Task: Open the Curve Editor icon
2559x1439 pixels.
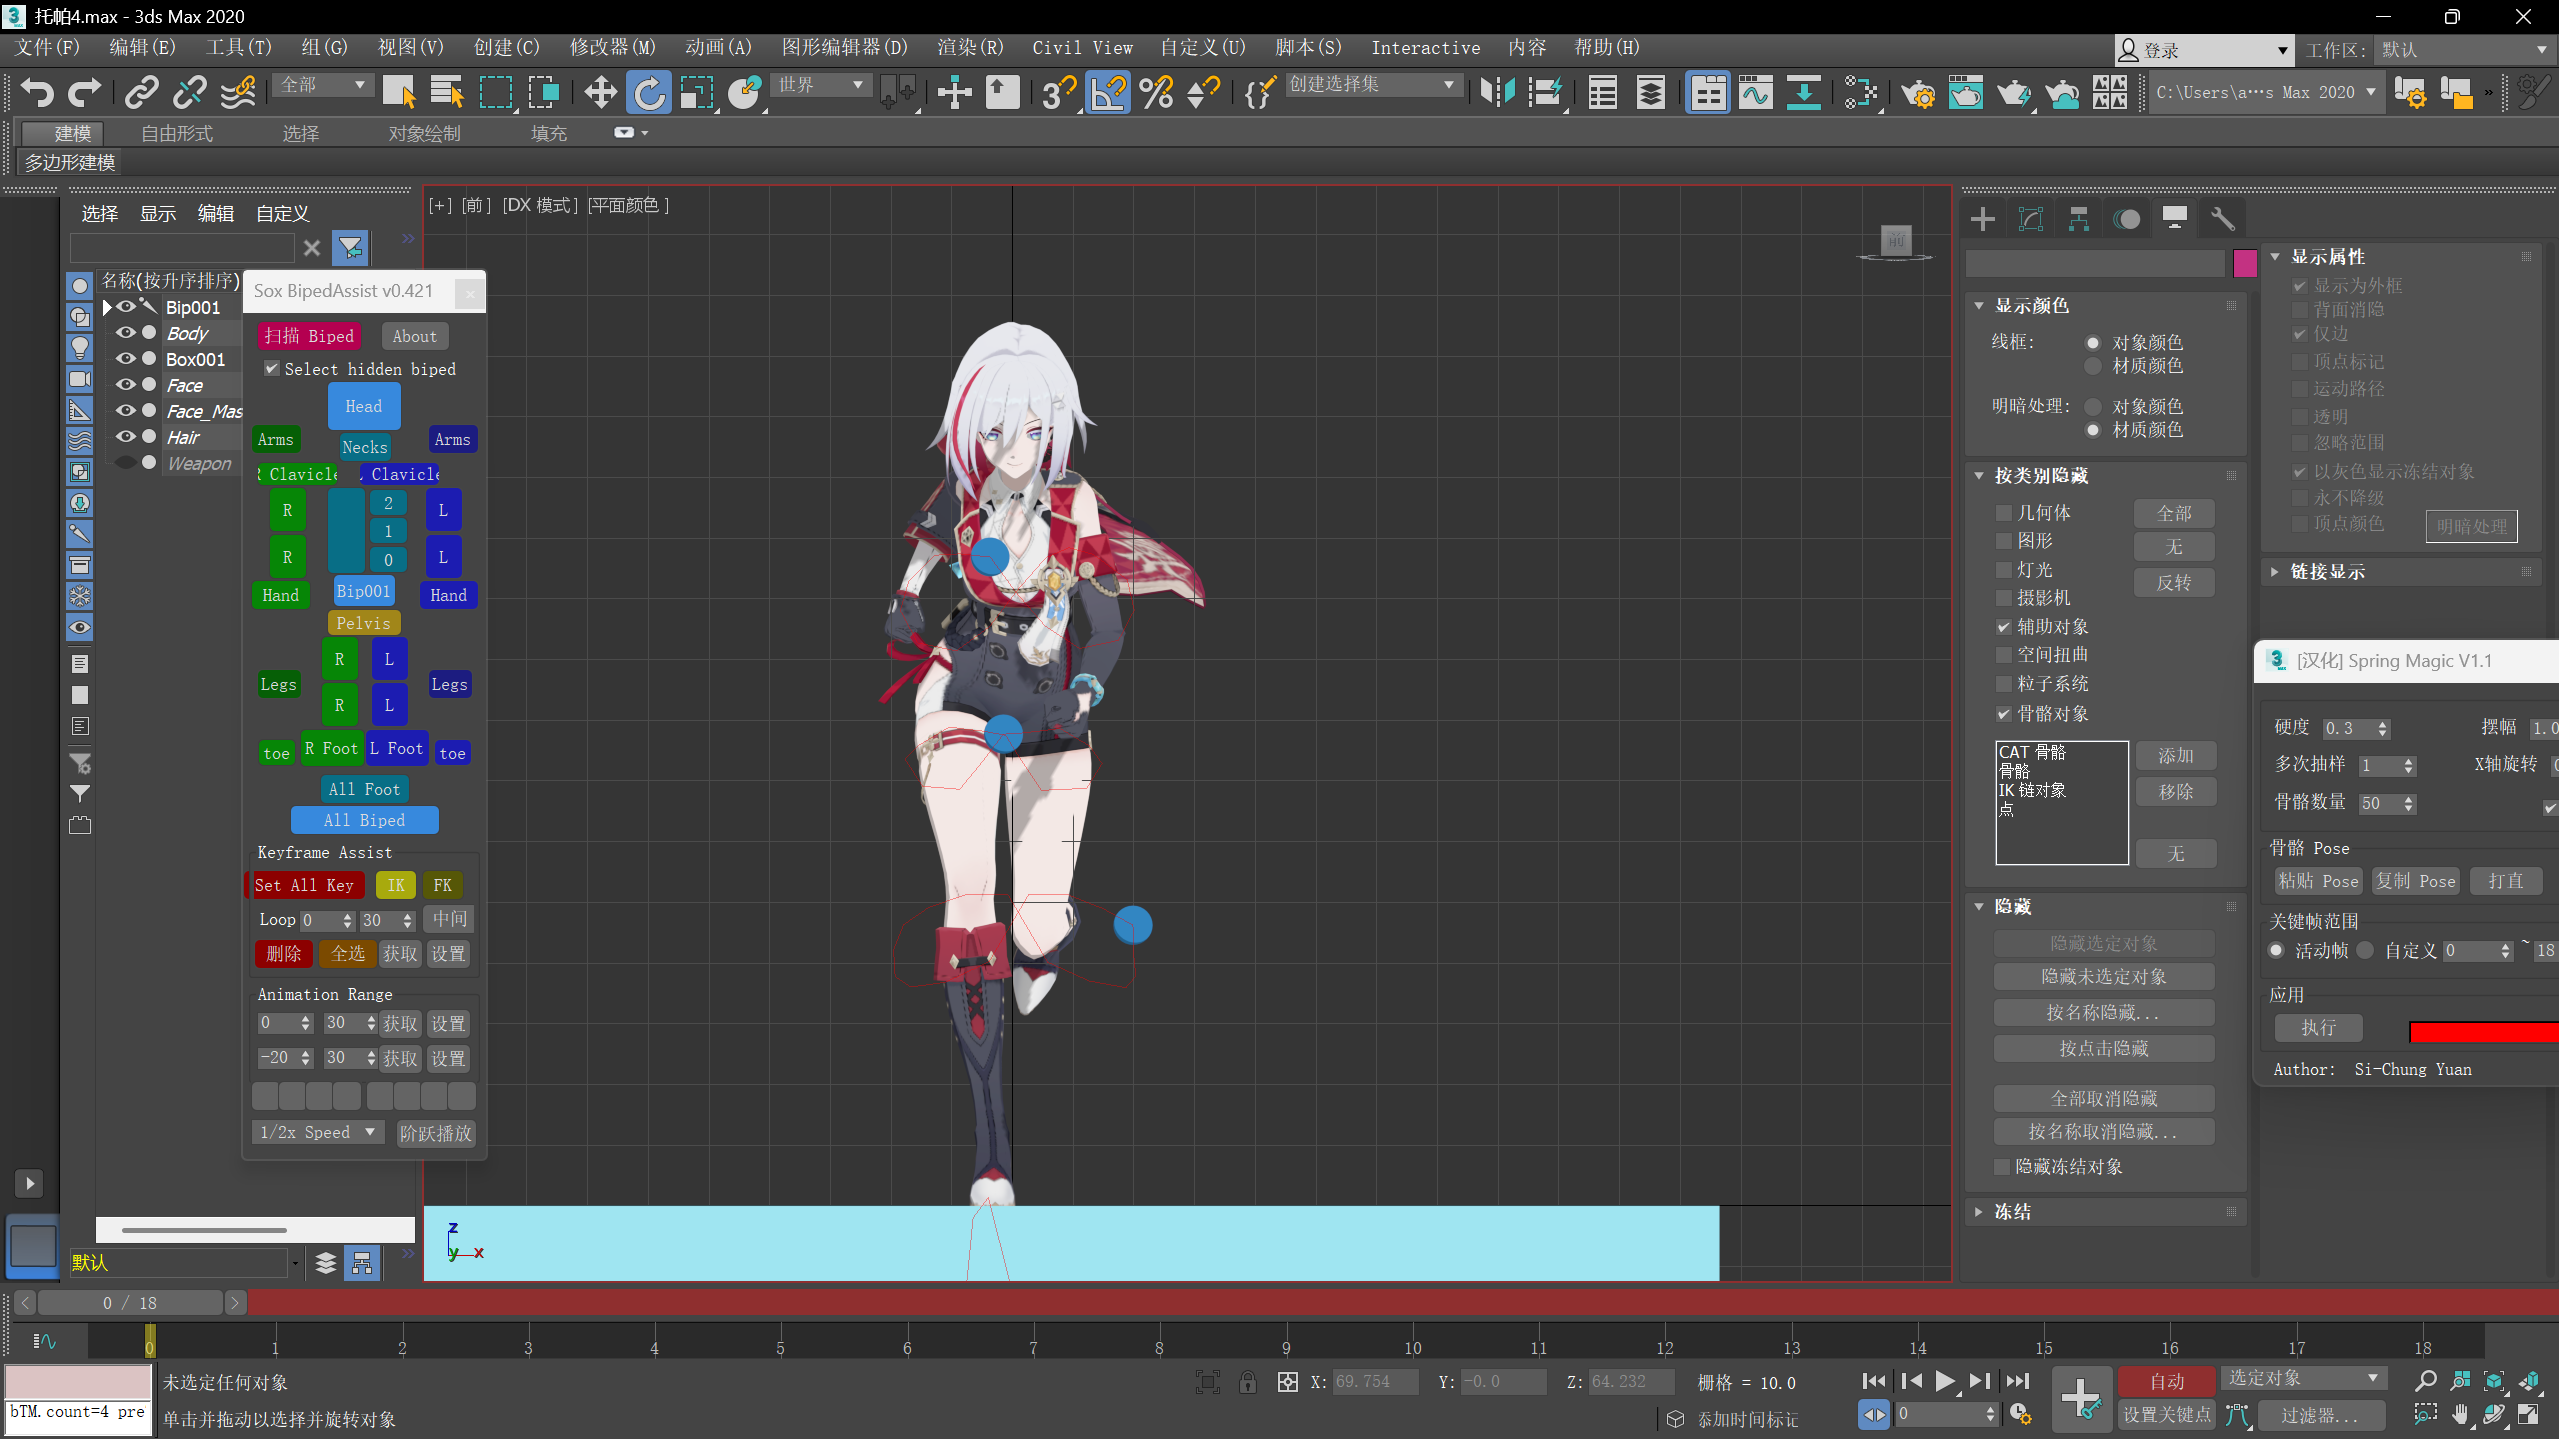Action: click(x=1755, y=92)
